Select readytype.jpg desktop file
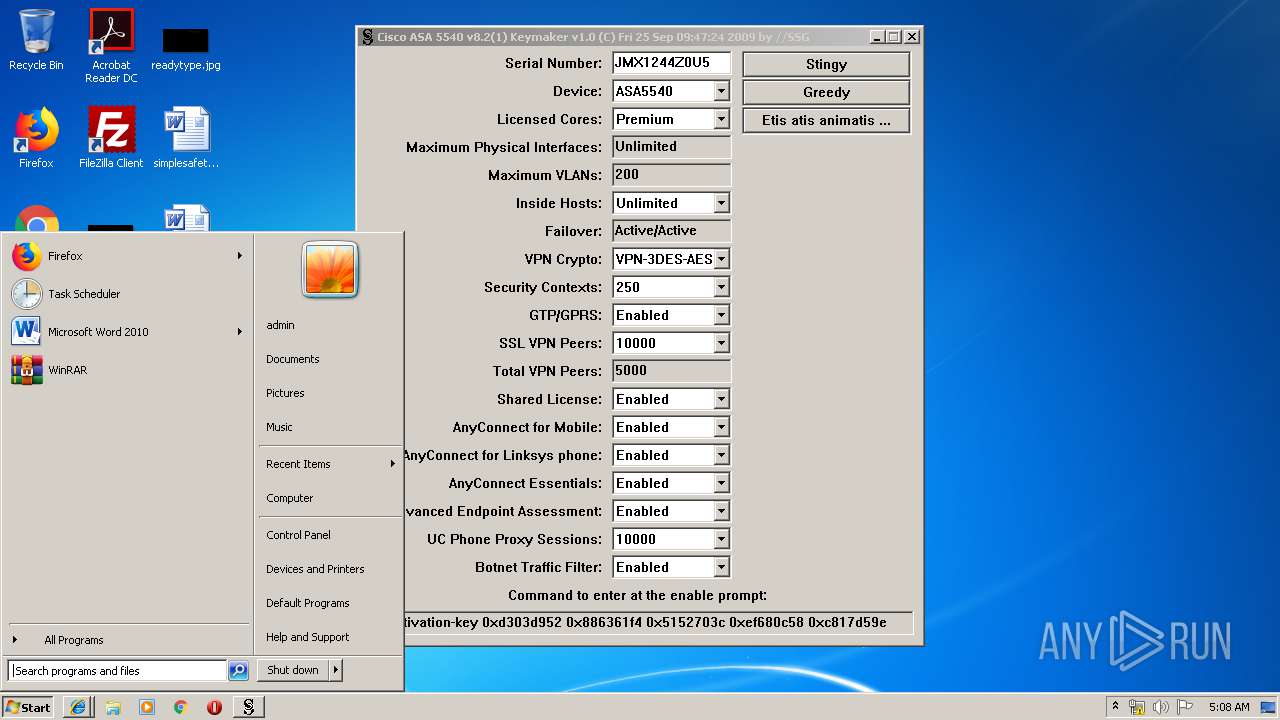Image resolution: width=1280 pixels, height=720 pixels. (186, 48)
